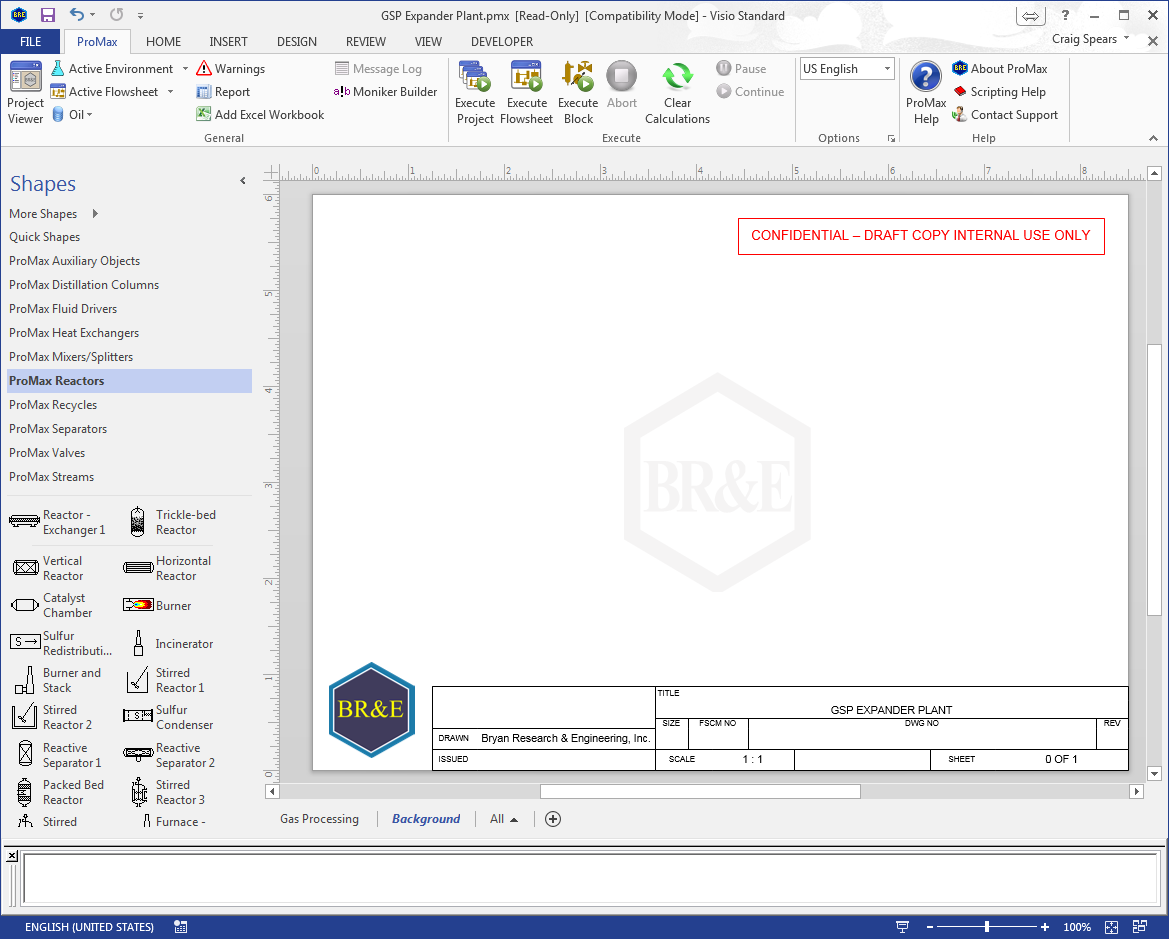Clear Calculations in the Execute group
Image resolution: width=1169 pixels, height=939 pixels.
point(677,92)
